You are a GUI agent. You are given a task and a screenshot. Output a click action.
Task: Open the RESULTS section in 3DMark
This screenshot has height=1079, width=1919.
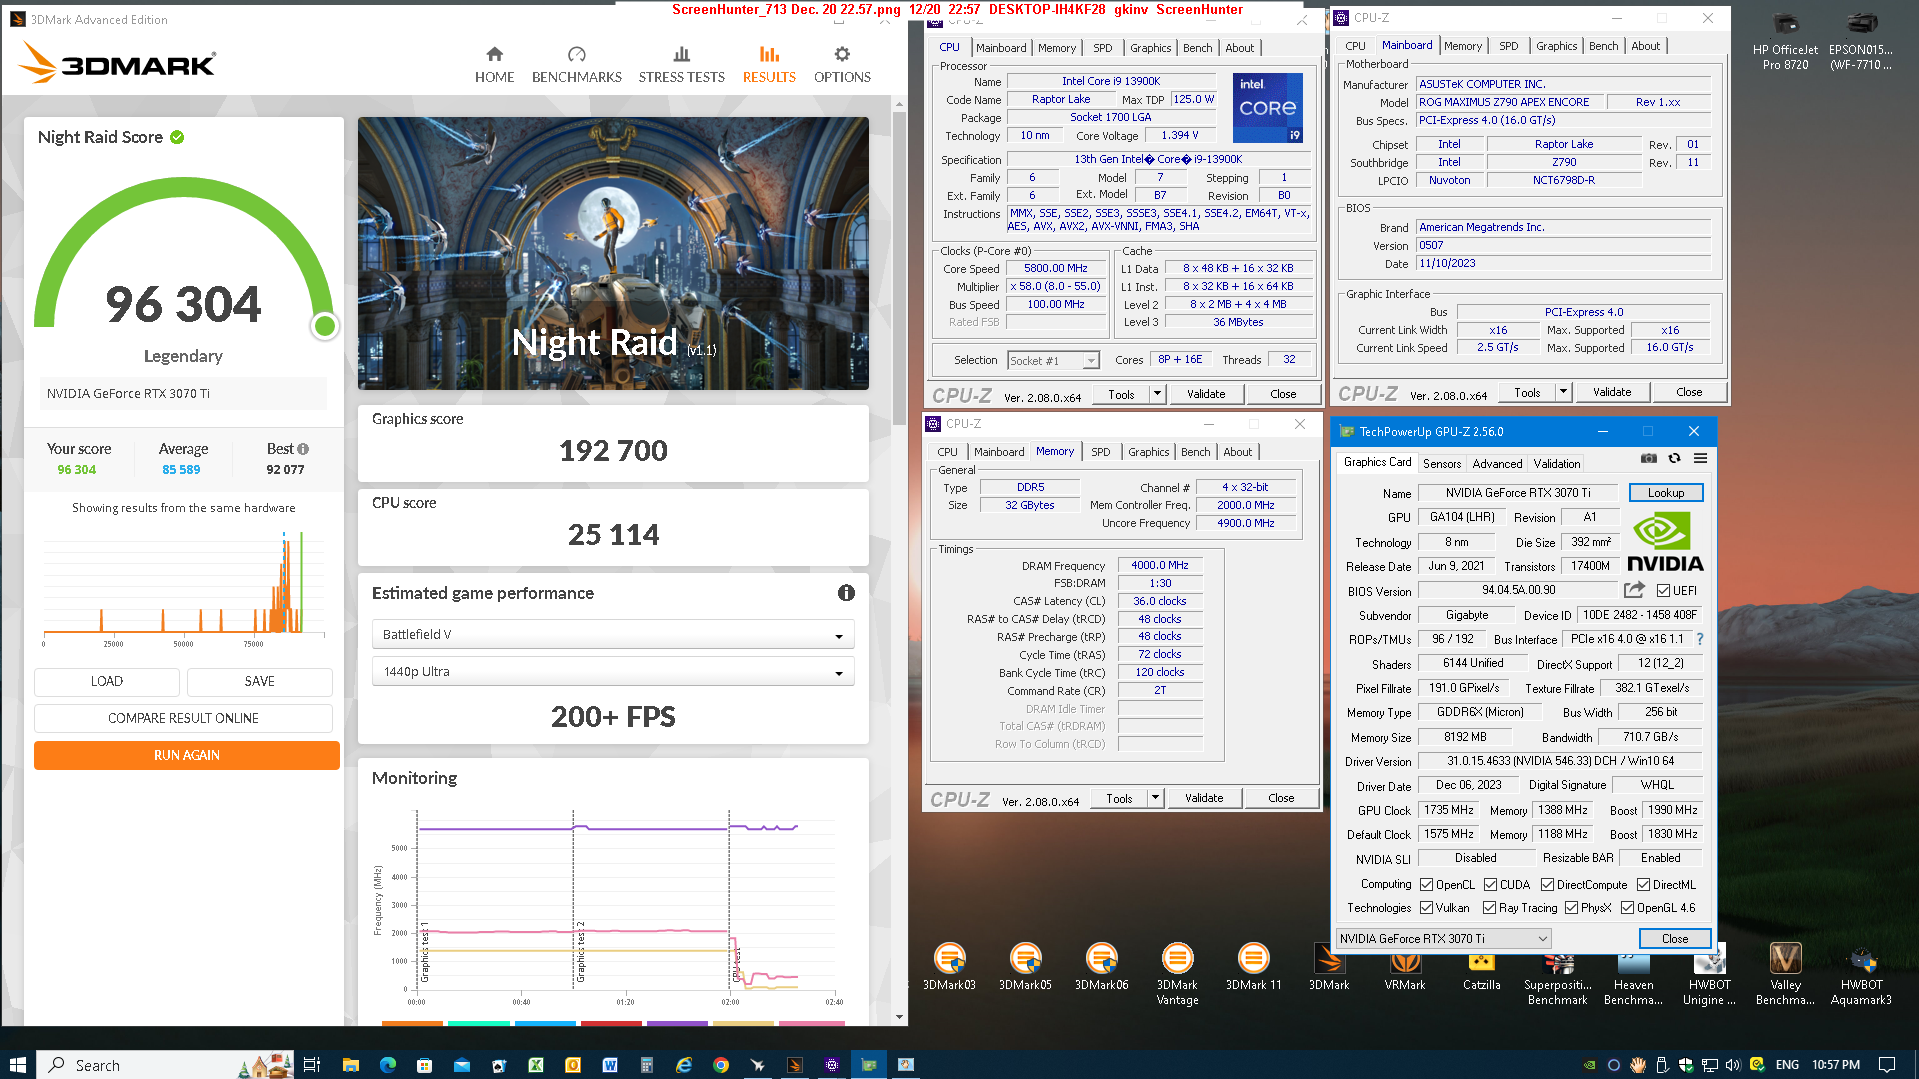(x=769, y=65)
